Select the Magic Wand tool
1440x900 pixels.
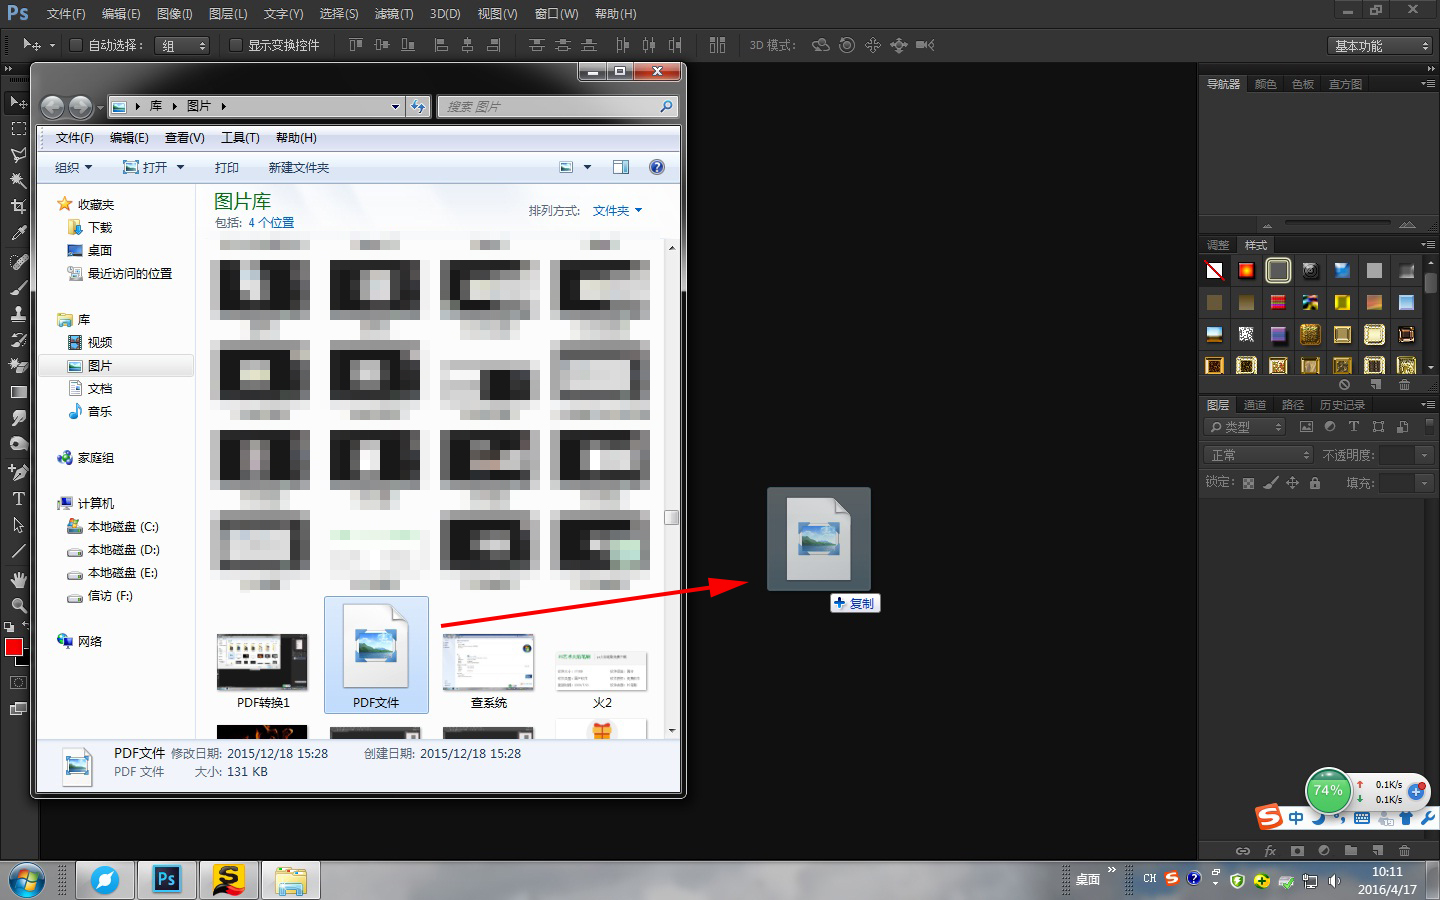pyautogui.click(x=18, y=180)
